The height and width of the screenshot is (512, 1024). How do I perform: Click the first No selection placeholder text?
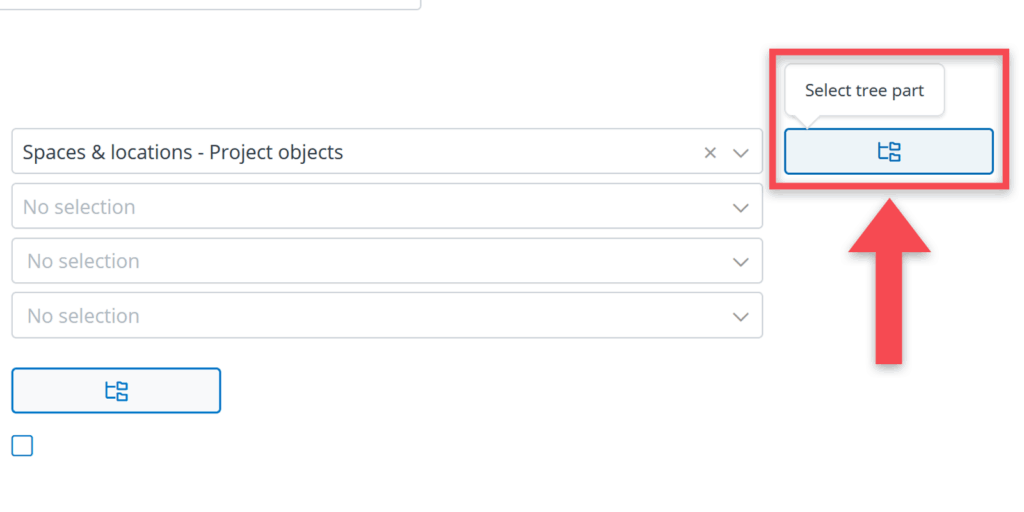point(79,208)
